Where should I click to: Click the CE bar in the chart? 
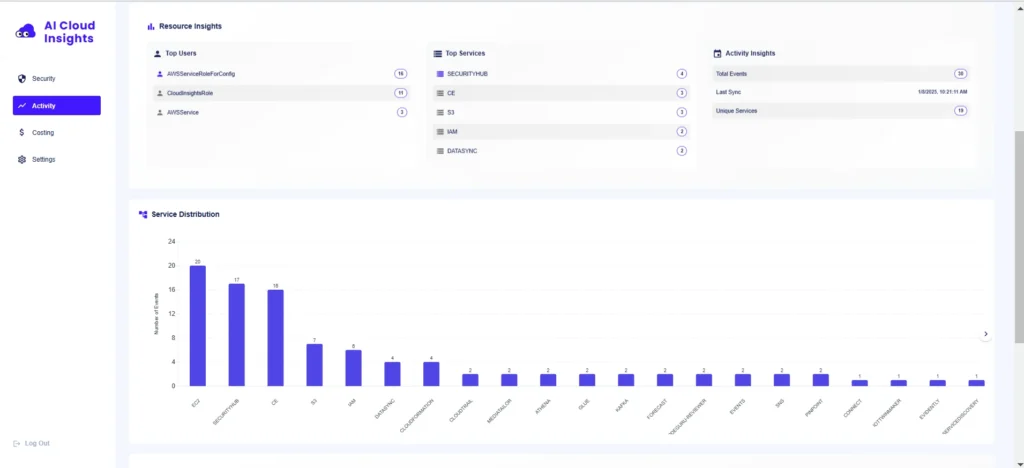click(x=276, y=337)
